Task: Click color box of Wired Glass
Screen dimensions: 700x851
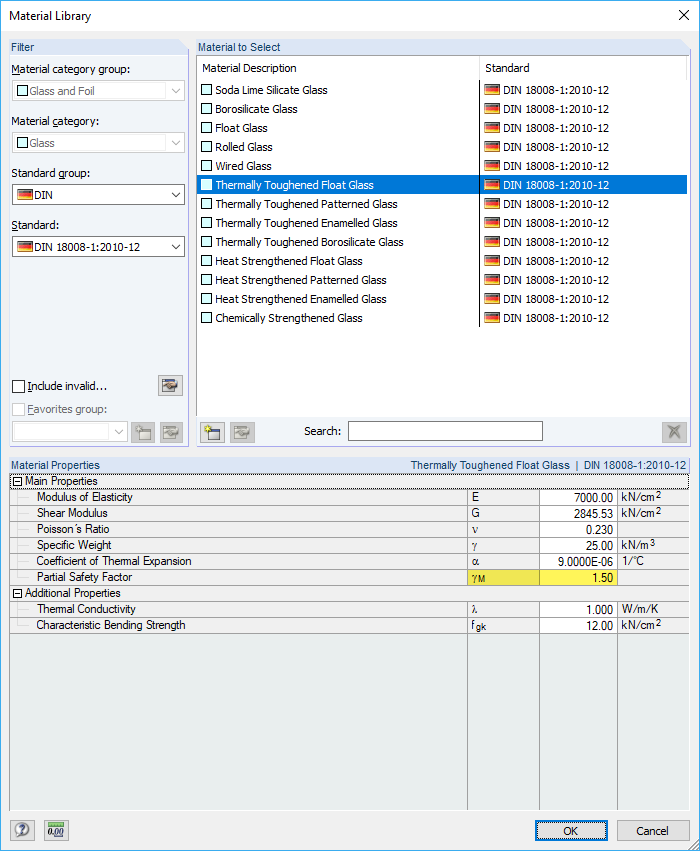Action: pos(206,166)
